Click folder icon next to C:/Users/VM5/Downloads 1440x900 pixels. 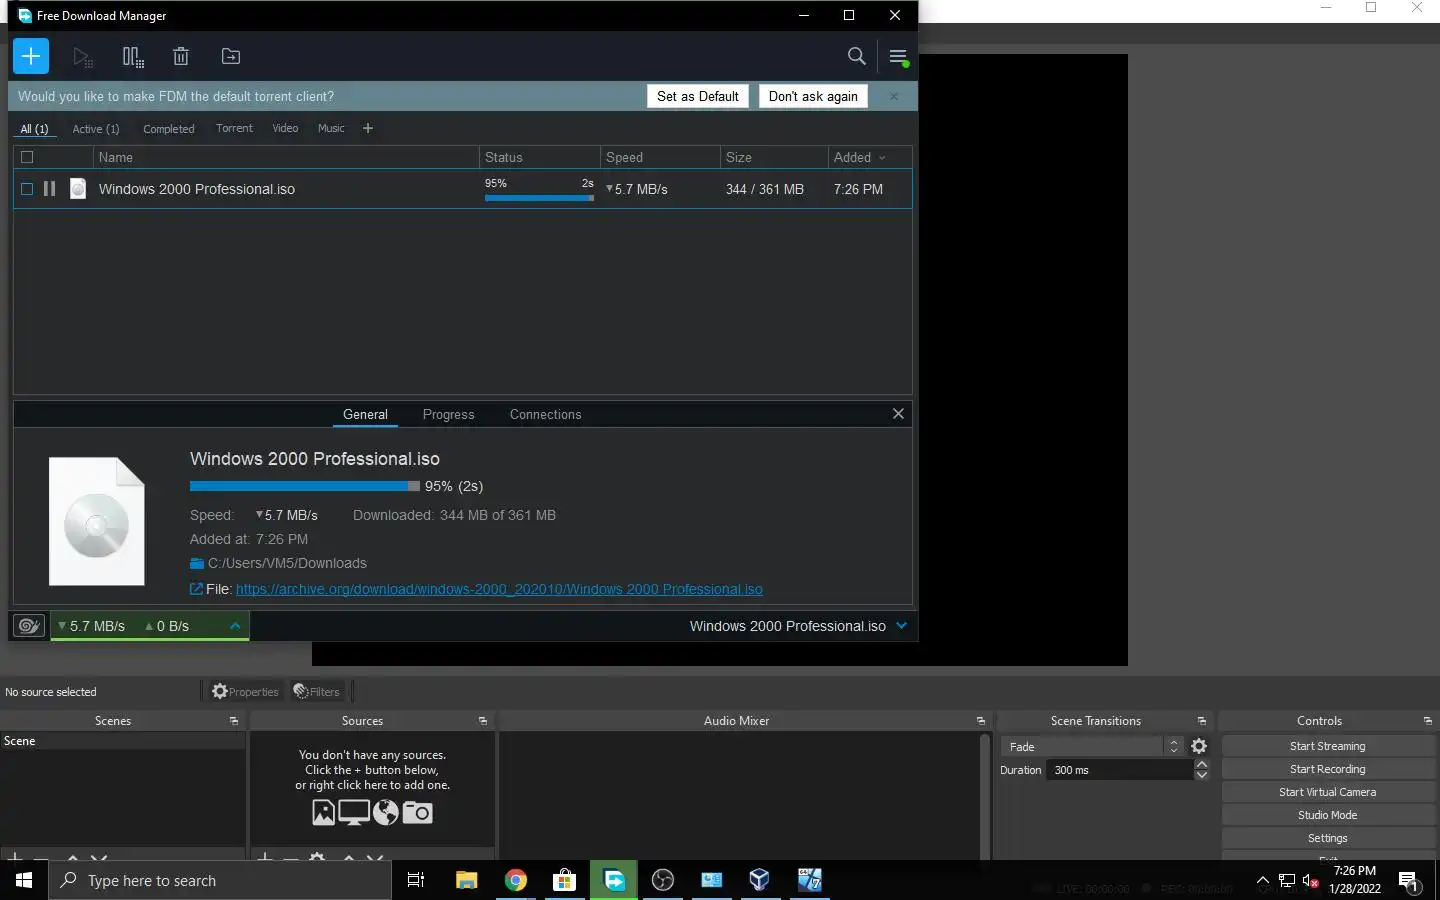[197, 563]
